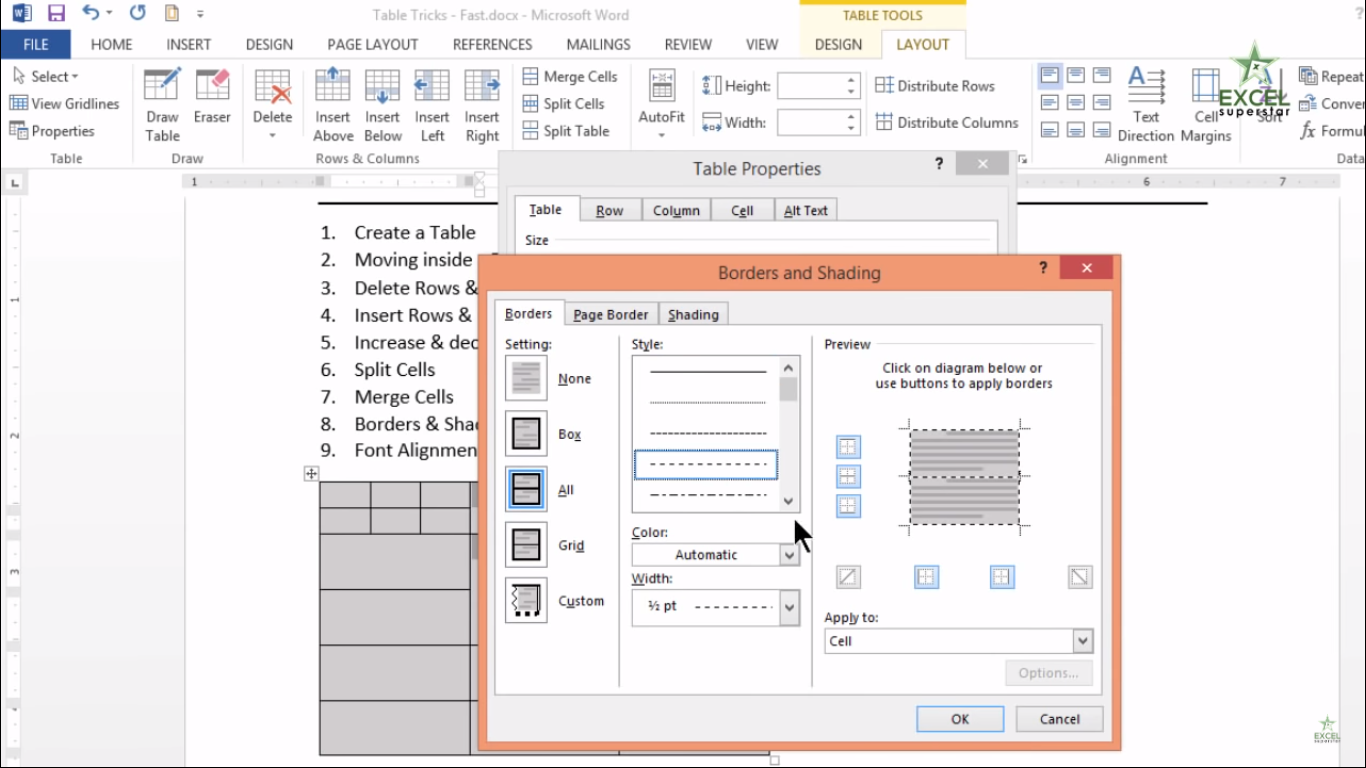Select the dash-dot line style in list
This screenshot has height=768, width=1366.
(x=707, y=494)
